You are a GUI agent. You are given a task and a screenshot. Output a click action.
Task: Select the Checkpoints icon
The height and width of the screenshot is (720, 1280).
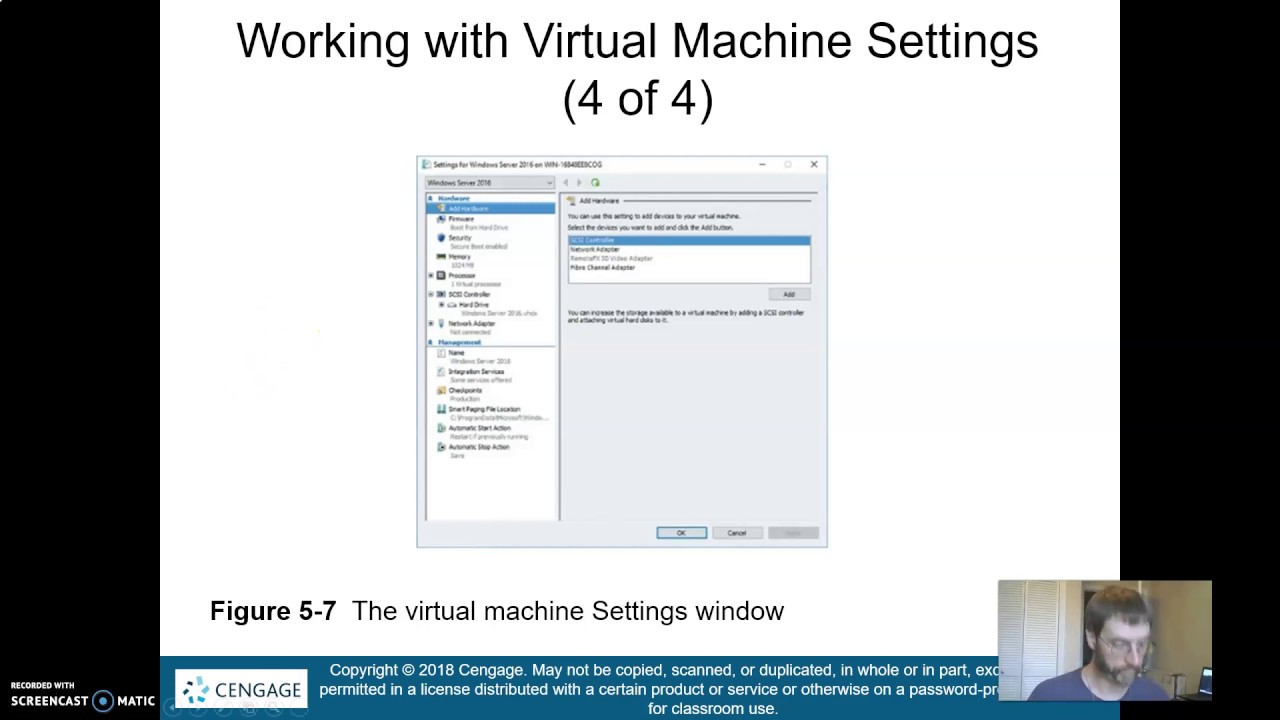(441, 390)
